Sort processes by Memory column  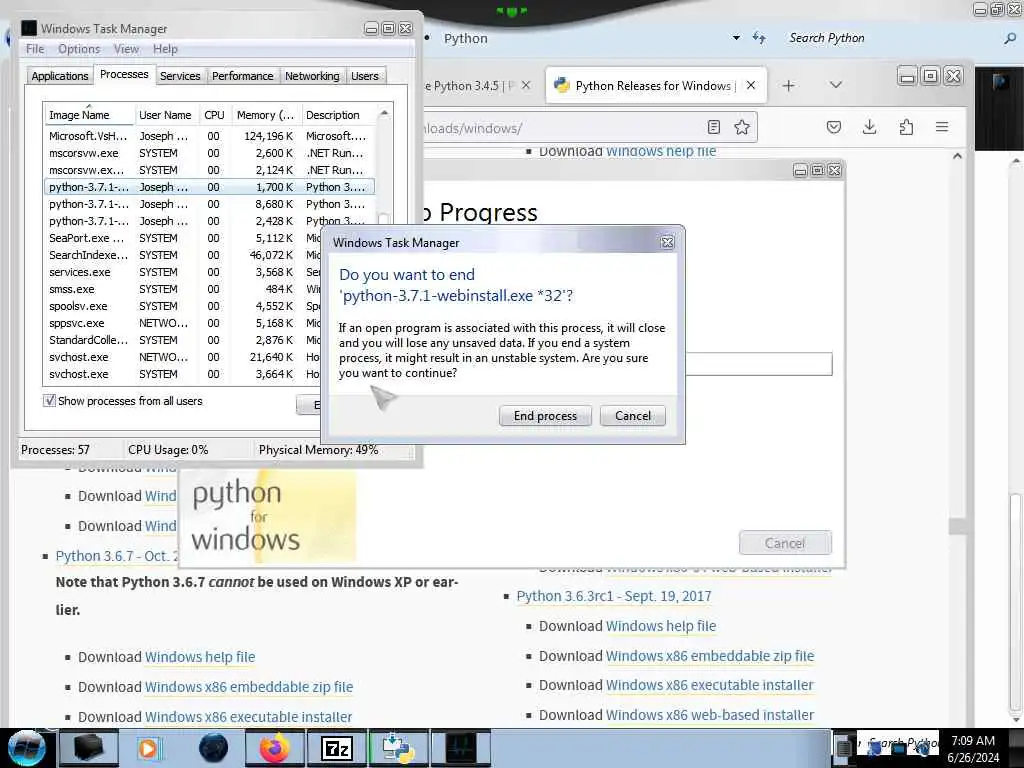(x=265, y=115)
